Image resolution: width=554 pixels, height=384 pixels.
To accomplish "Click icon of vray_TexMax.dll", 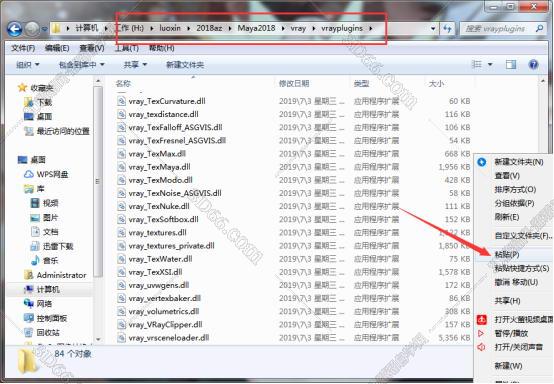I will (121, 154).
